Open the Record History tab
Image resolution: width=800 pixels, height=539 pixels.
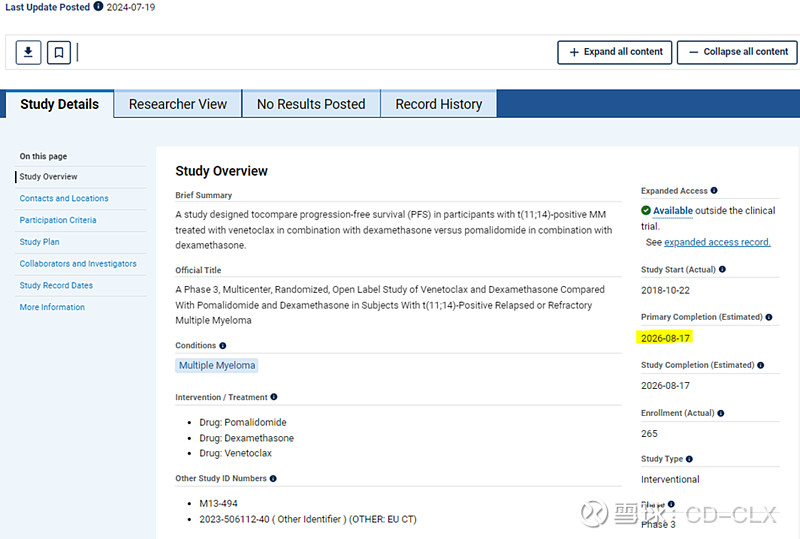pos(438,104)
